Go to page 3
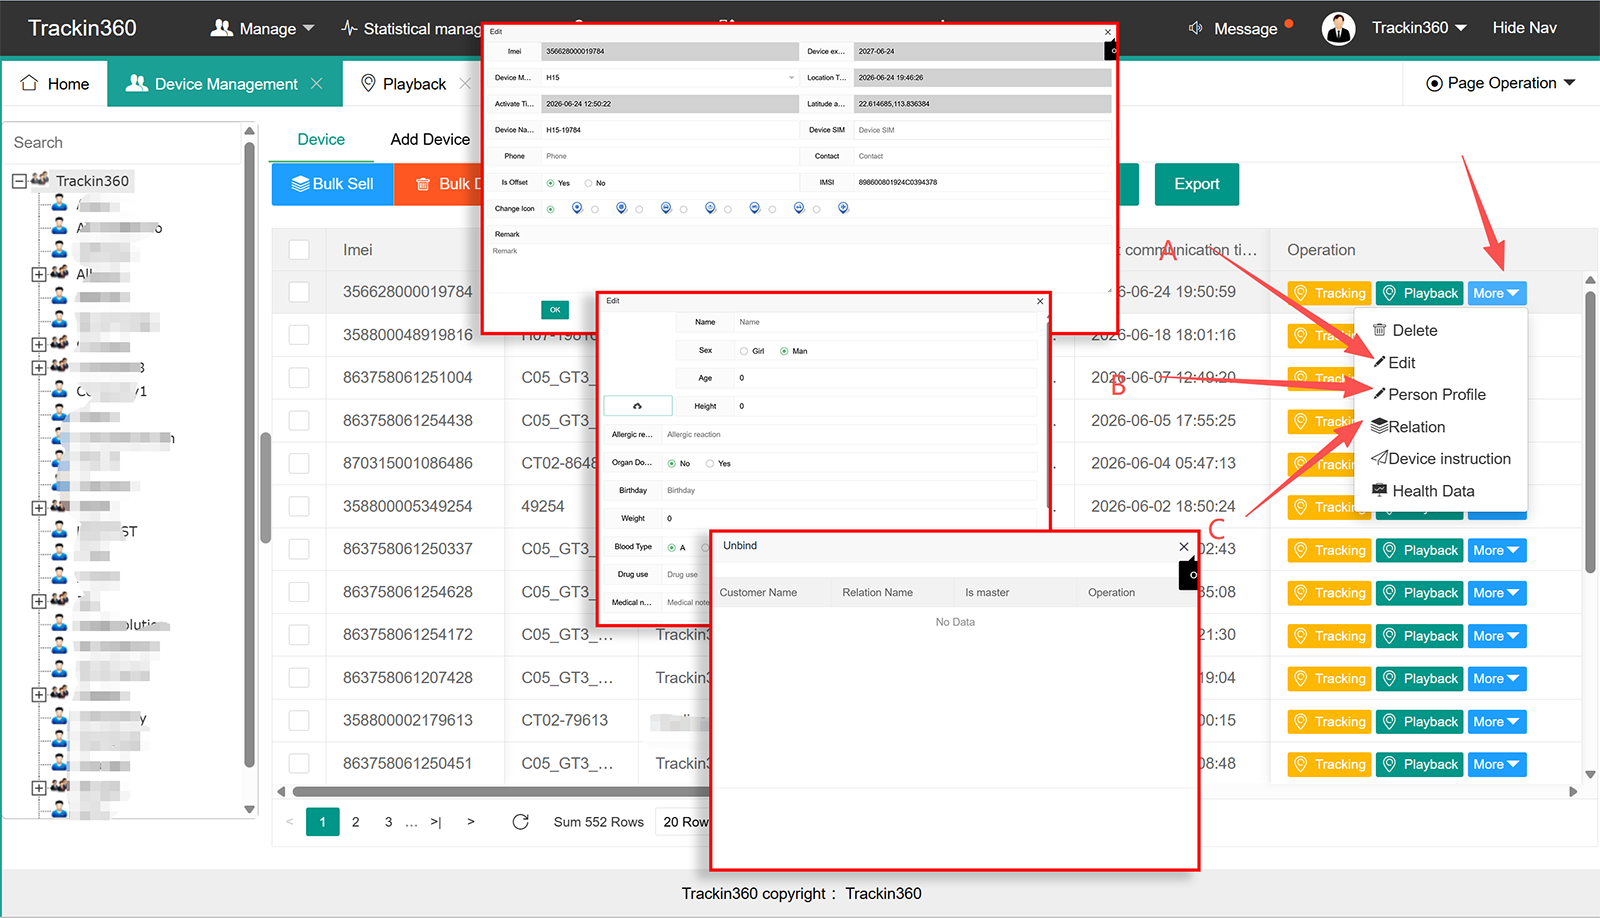This screenshot has height=918, width=1600. (388, 822)
